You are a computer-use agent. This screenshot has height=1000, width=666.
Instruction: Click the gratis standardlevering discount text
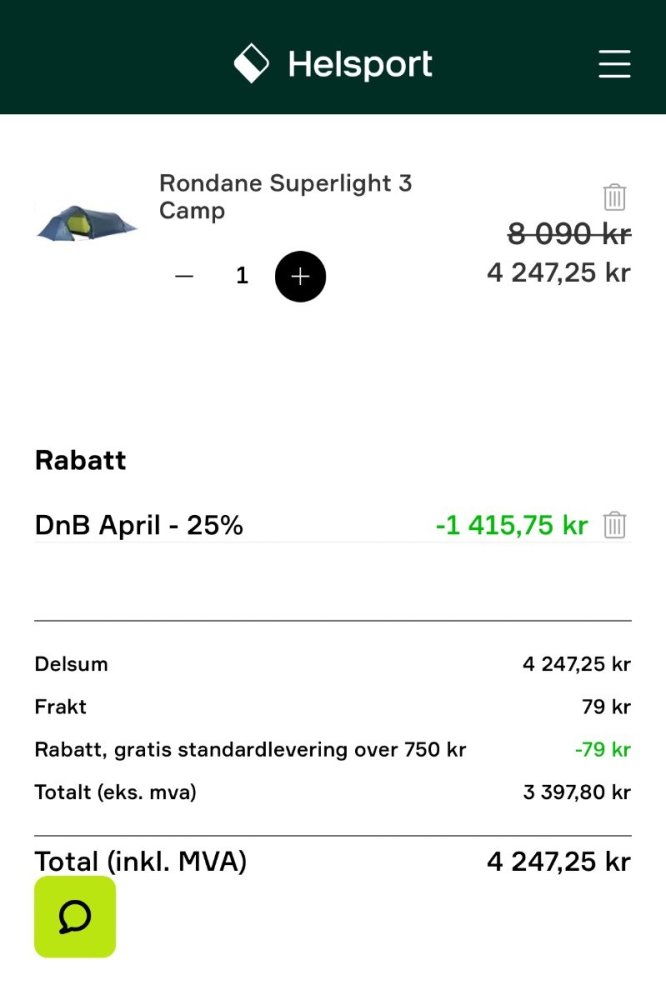click(250, 750)
